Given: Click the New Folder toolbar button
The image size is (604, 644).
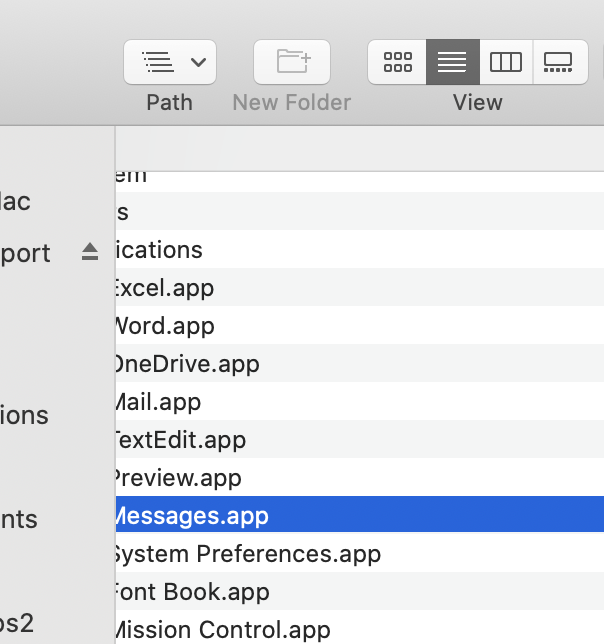Looking at the screenshot, I should click(x=292, y=62).
